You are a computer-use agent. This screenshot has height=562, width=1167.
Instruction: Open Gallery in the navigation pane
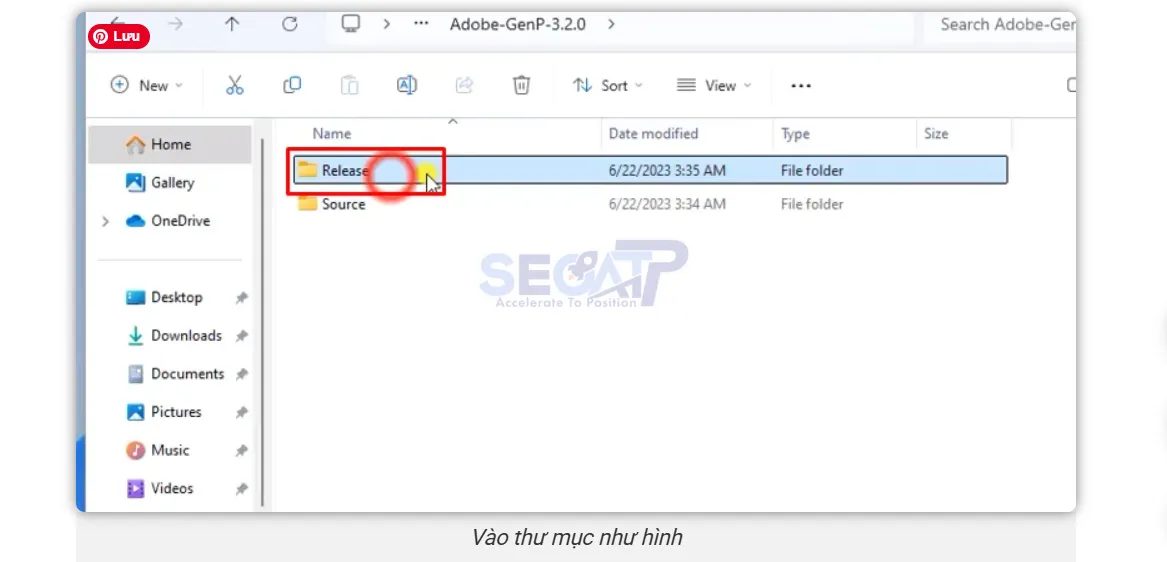(172, 183)
